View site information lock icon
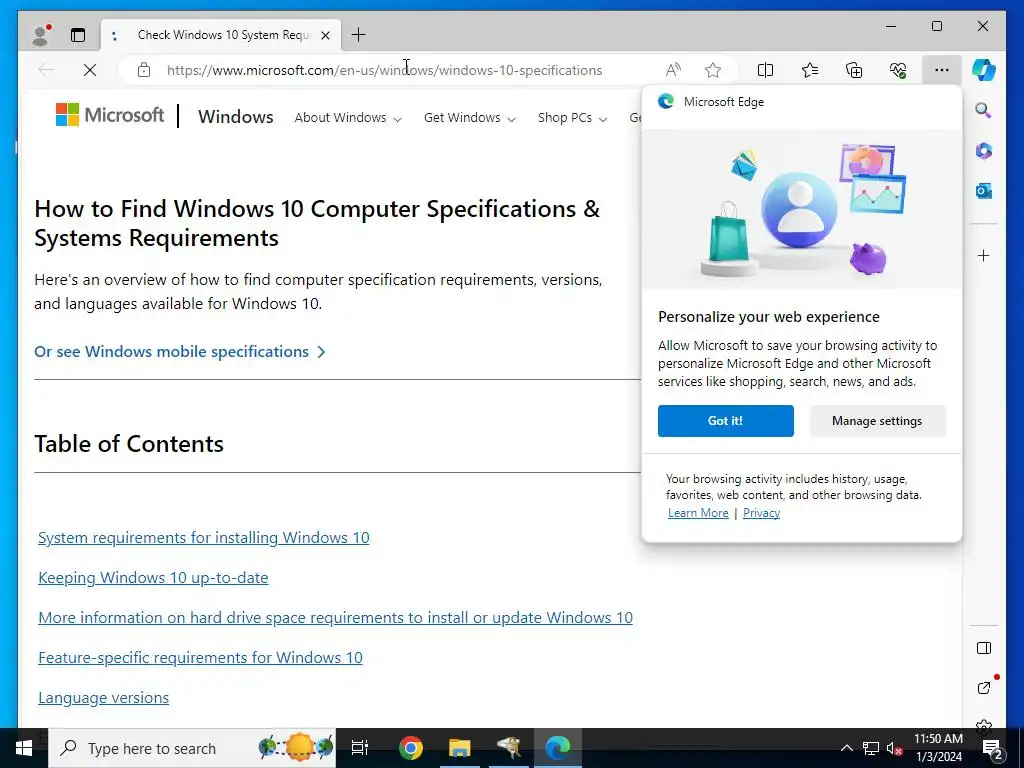 [144, 70]
